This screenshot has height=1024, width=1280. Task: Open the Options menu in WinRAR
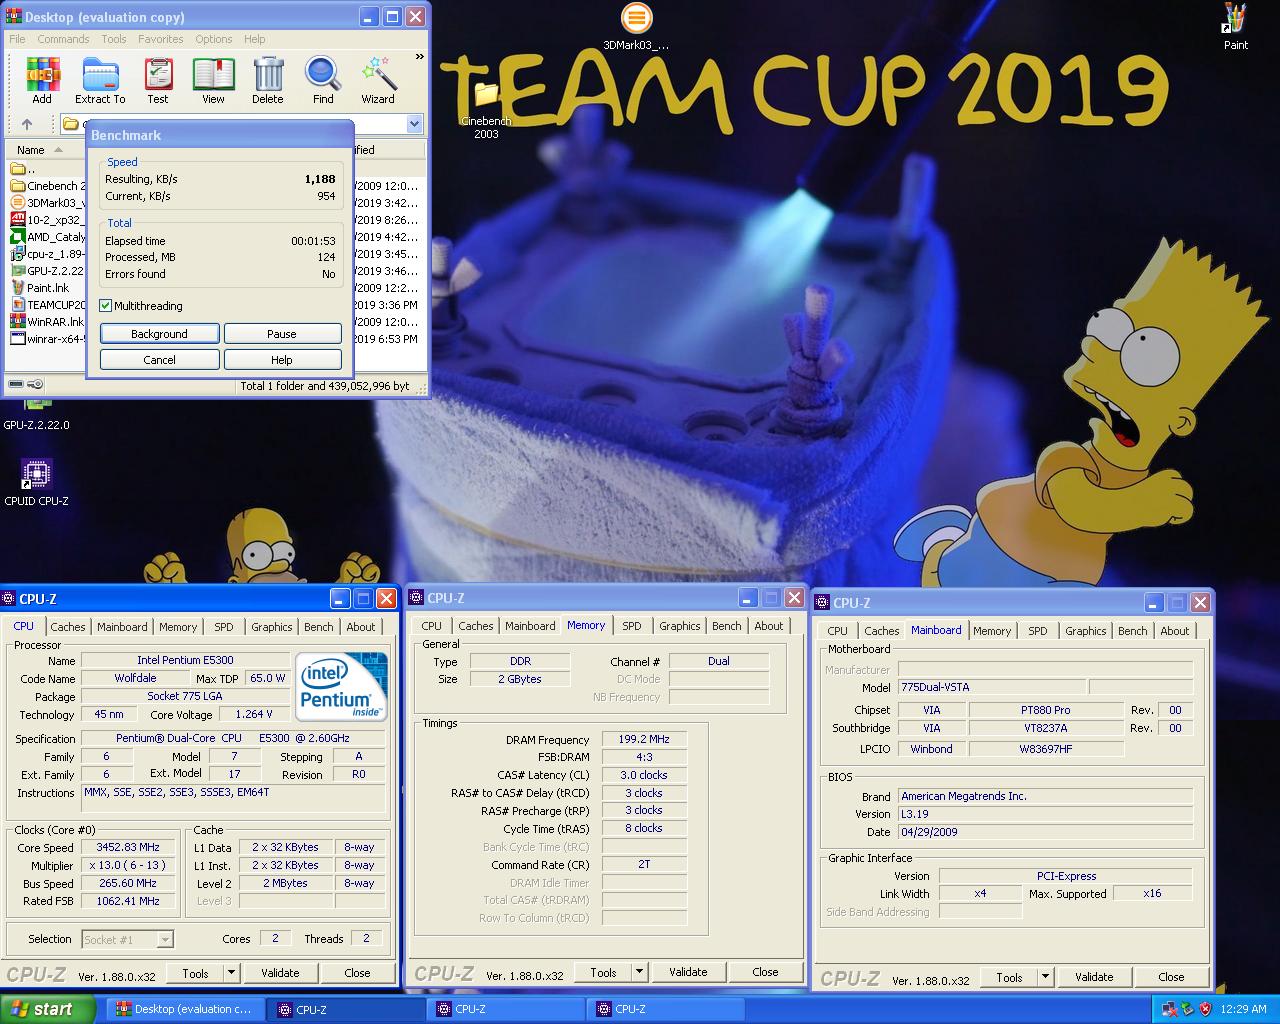[214, 39]
